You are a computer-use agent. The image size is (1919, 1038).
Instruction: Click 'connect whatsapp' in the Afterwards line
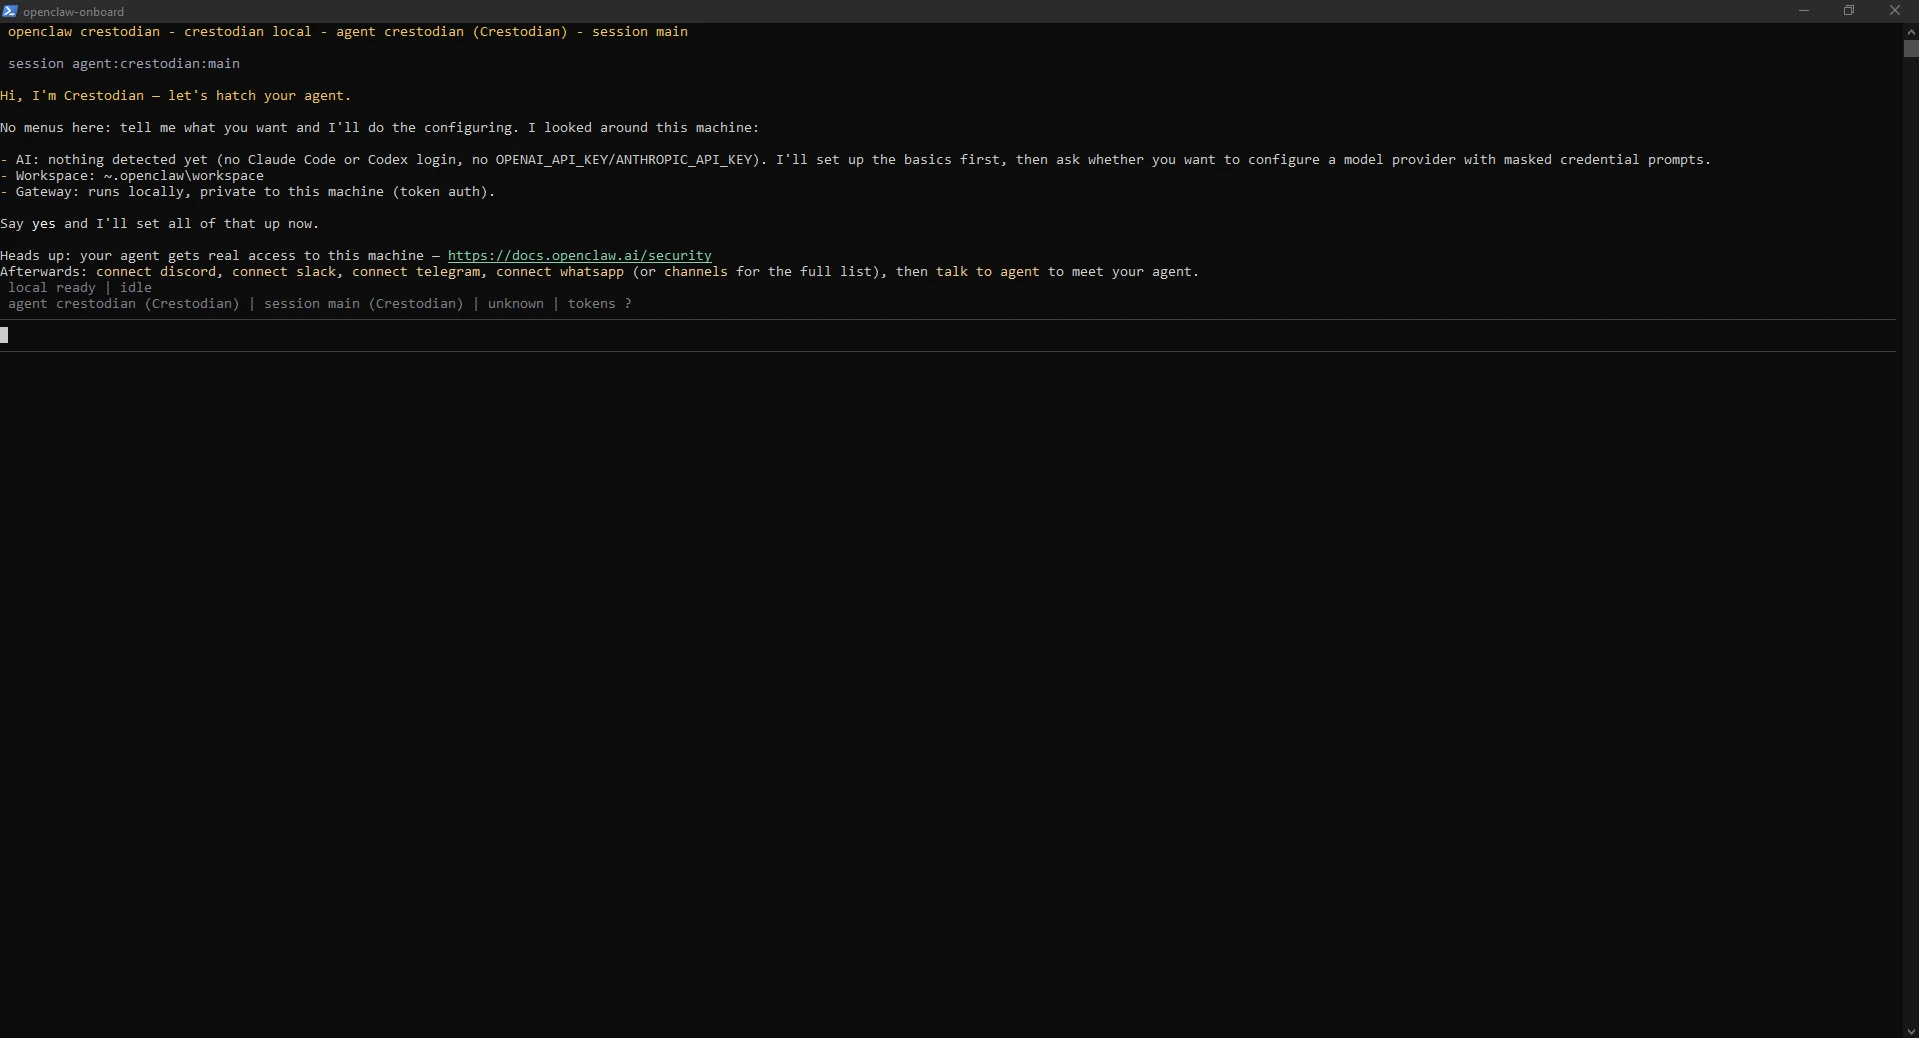coord(560,271)
